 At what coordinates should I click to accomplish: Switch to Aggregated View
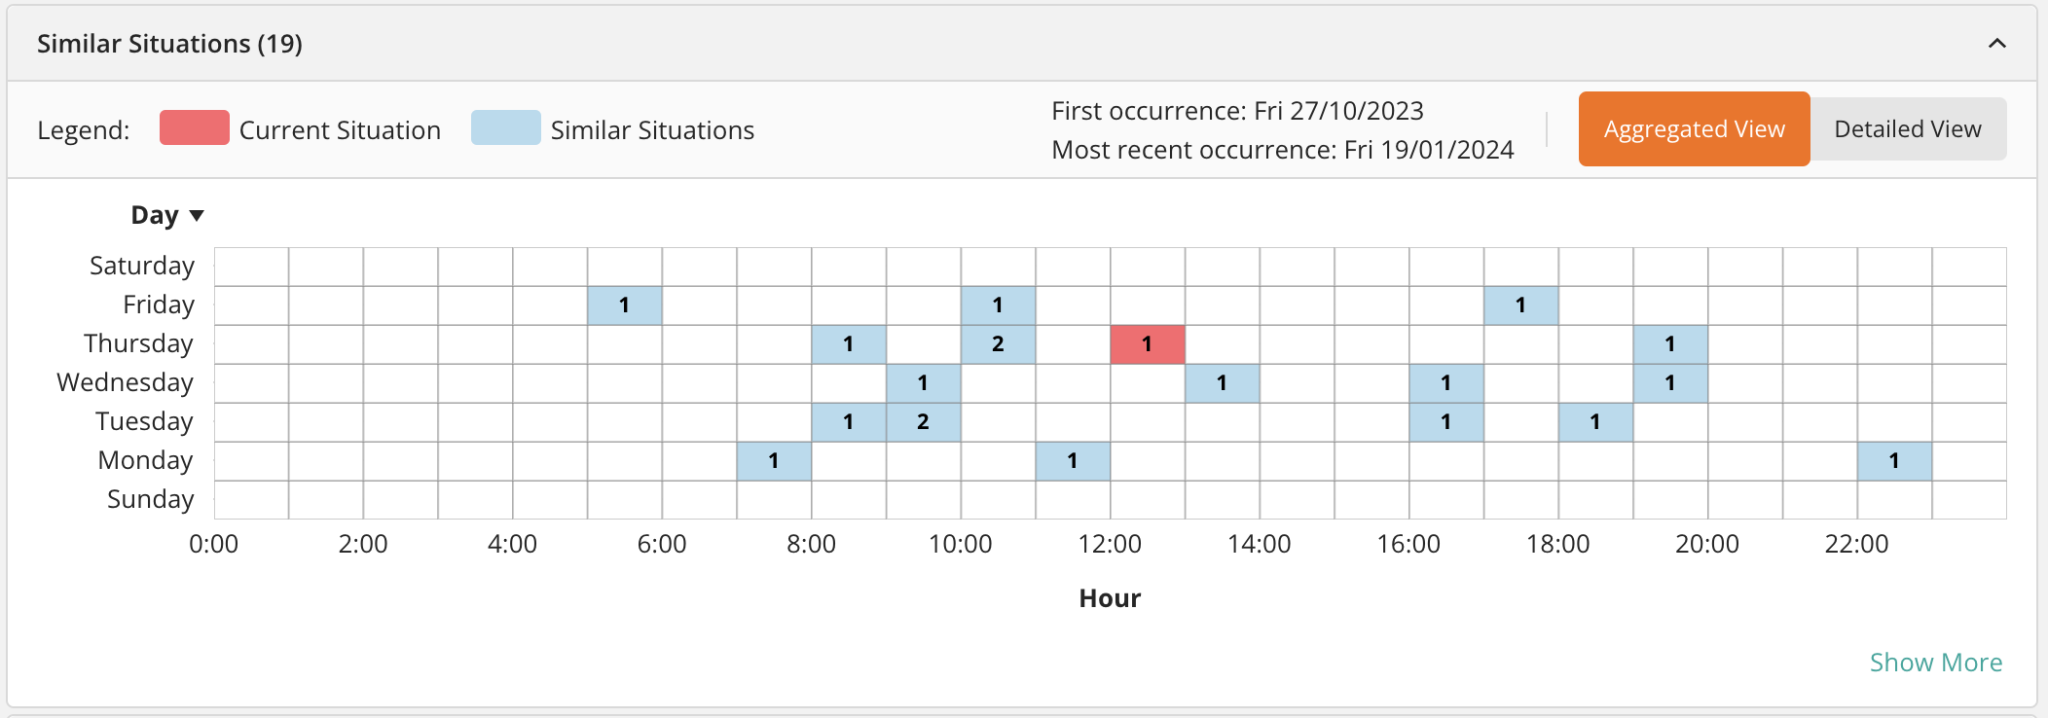(1694, 129)
